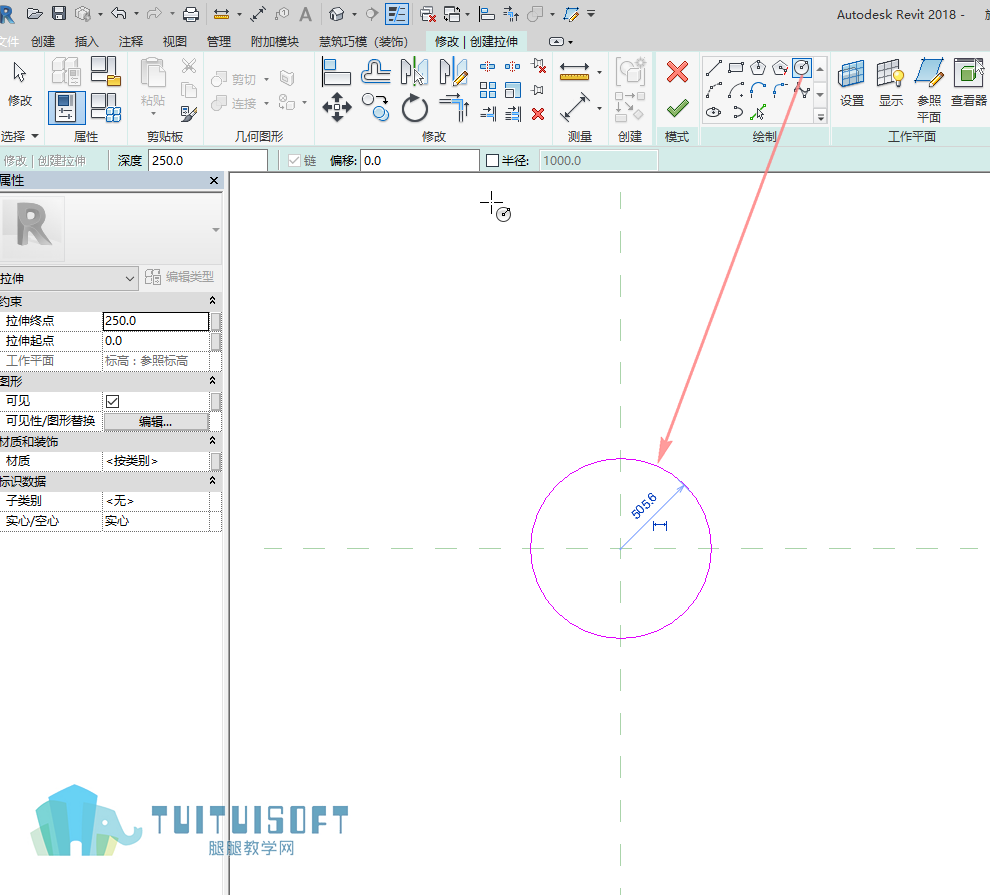Open the Set work plane tool
990x895 pixels.
(851, 82)
